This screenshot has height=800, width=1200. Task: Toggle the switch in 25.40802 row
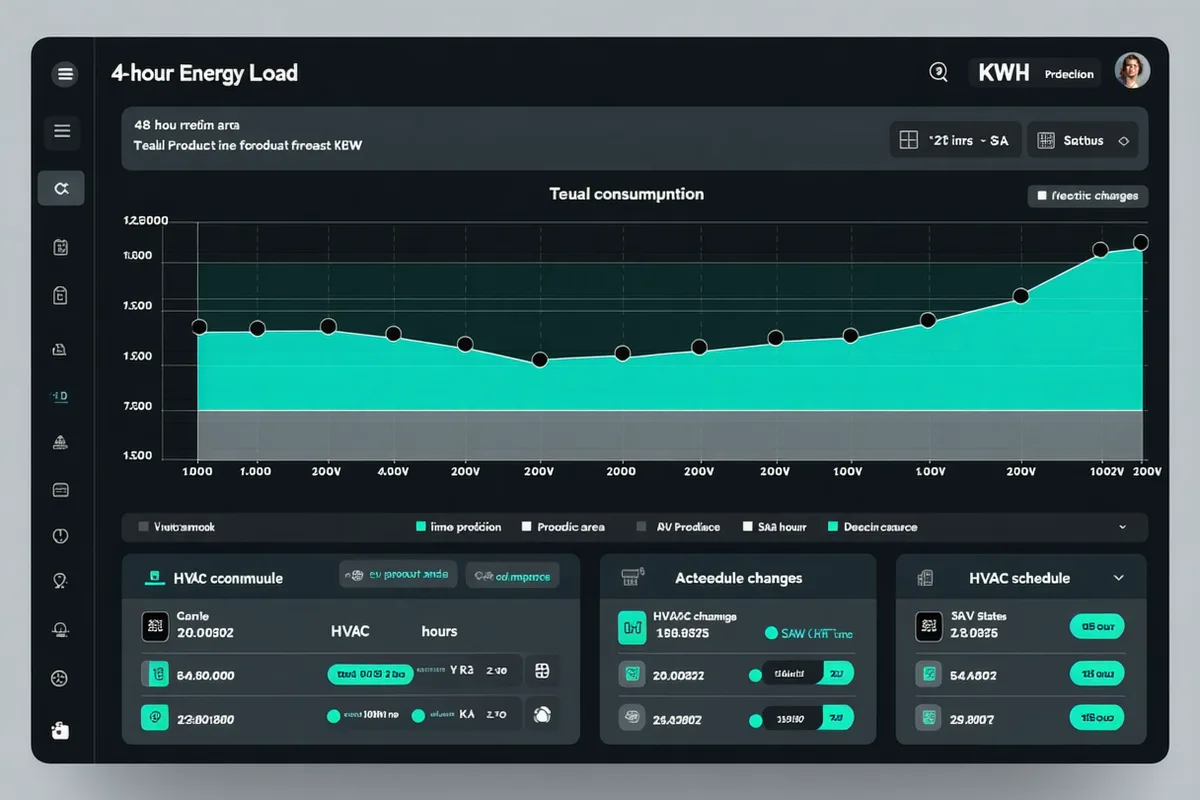[x=808, y=717]
